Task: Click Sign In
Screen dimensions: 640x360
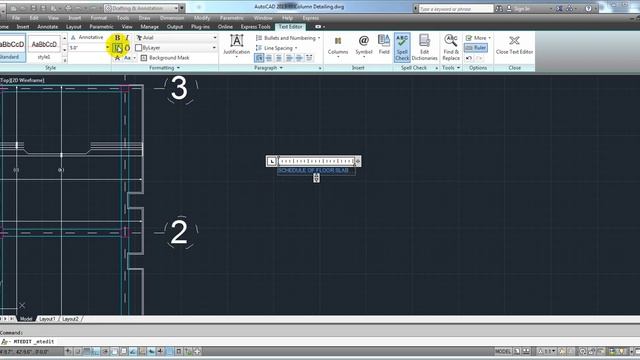Action: point(521,9)
